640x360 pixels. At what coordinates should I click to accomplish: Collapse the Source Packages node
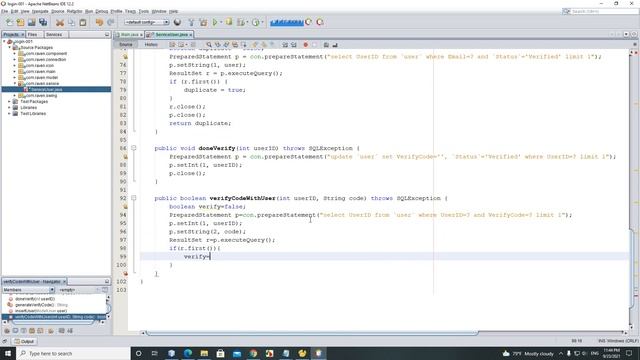(x=10, y=47)
